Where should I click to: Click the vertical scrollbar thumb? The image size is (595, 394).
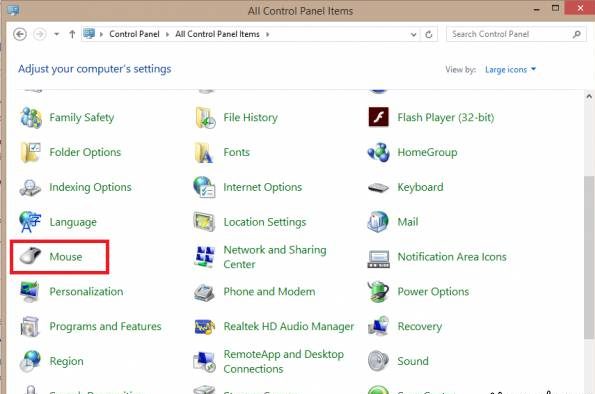pyautogui.click(x=589, y=257)
